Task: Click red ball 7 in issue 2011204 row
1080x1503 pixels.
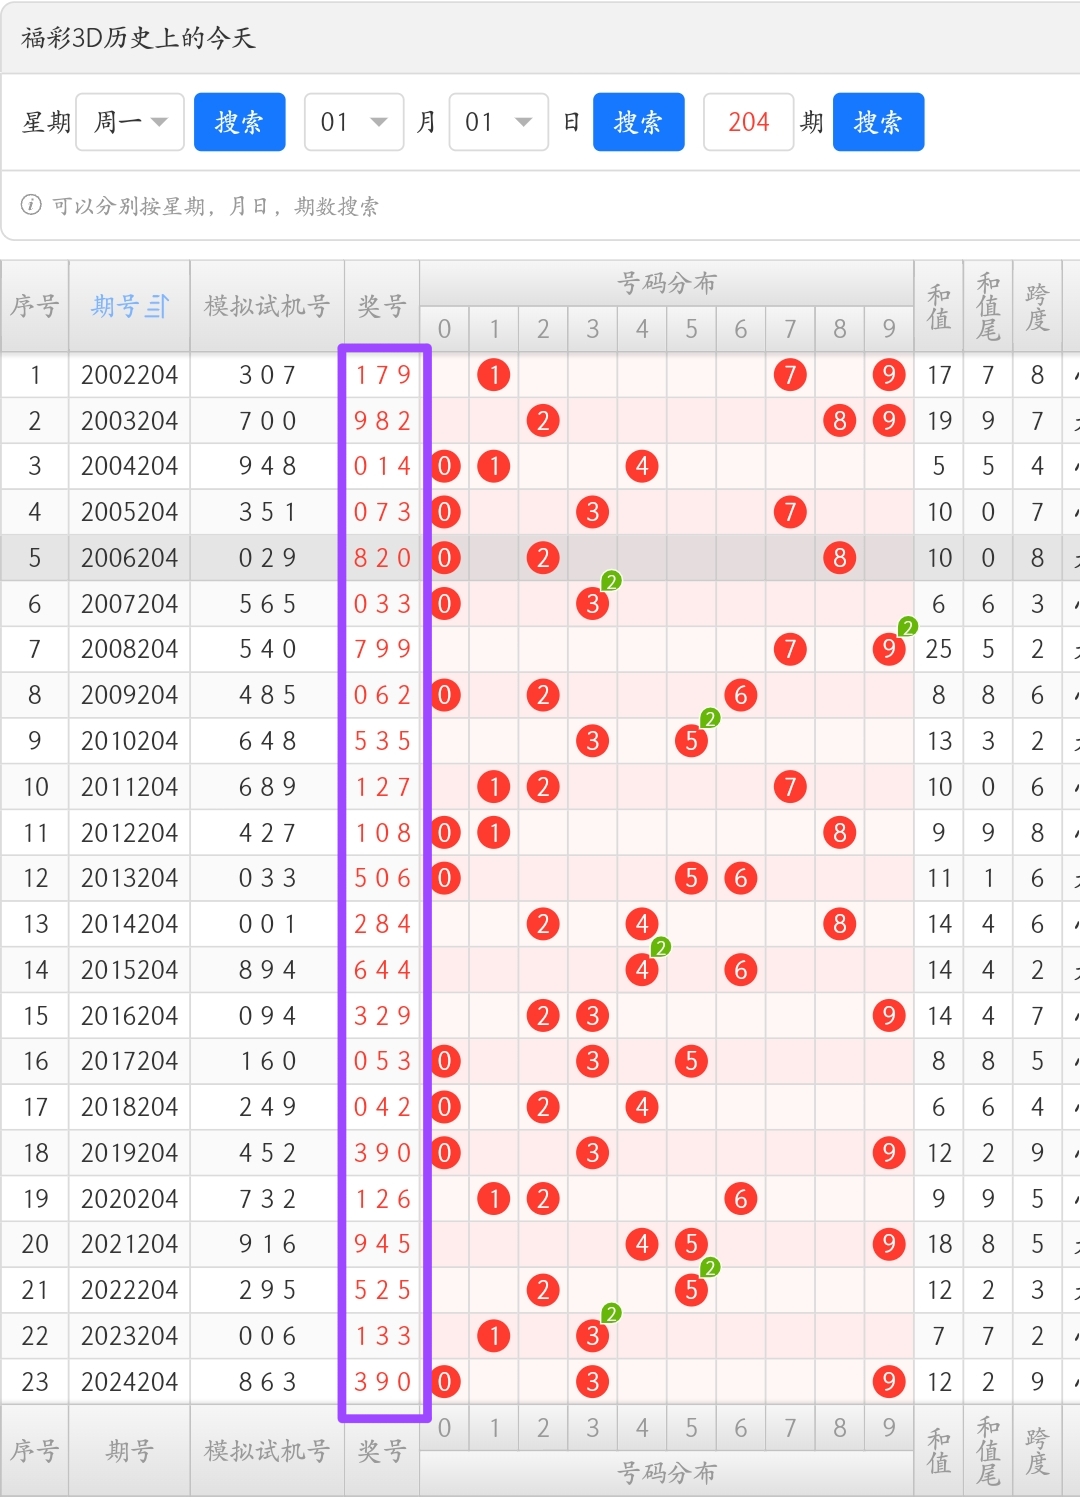Action: tap(790, 787)
